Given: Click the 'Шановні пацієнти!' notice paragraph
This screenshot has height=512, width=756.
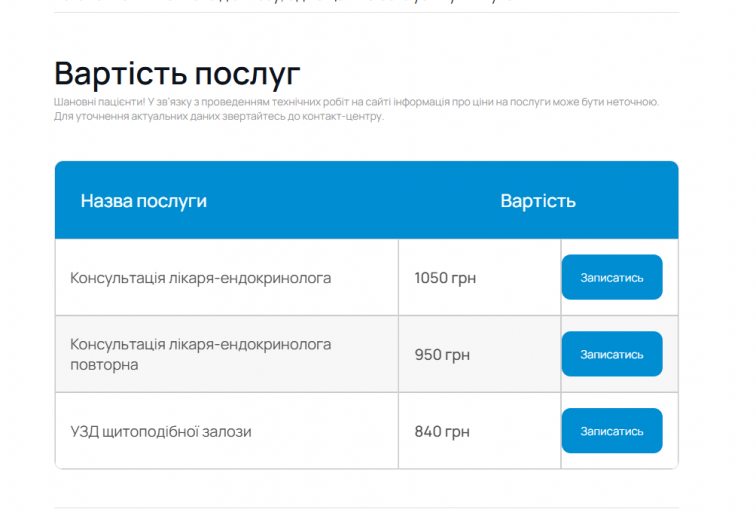Looking at the screenshot, I should (356, 109).
